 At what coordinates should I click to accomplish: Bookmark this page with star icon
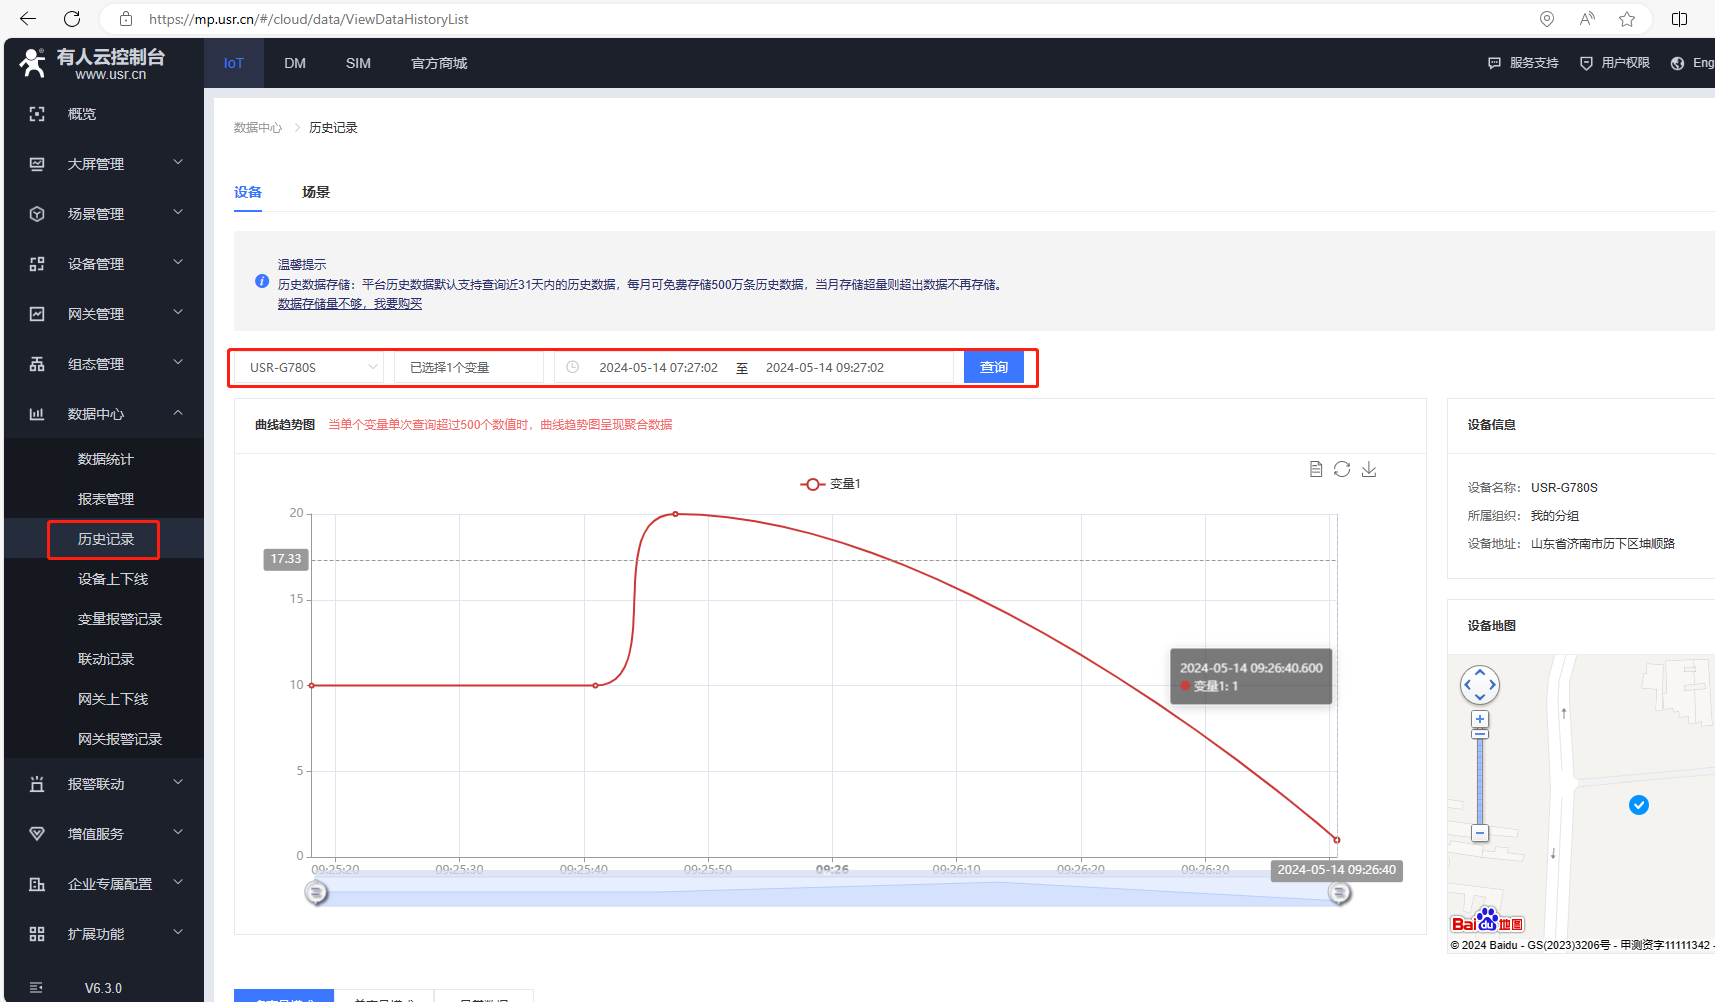[x=1627, y=19]
